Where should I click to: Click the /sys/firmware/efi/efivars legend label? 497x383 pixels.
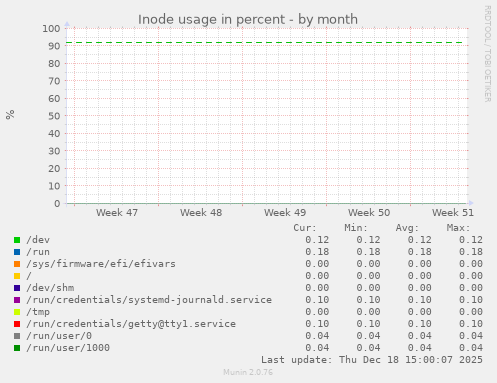[x=101, y=264]
